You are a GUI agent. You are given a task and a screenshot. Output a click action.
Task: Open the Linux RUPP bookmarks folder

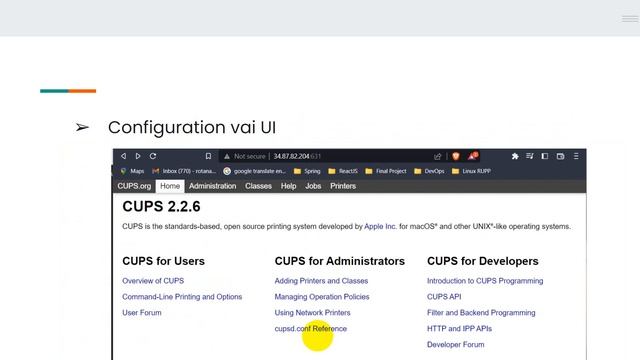click(x=471, y=171)
